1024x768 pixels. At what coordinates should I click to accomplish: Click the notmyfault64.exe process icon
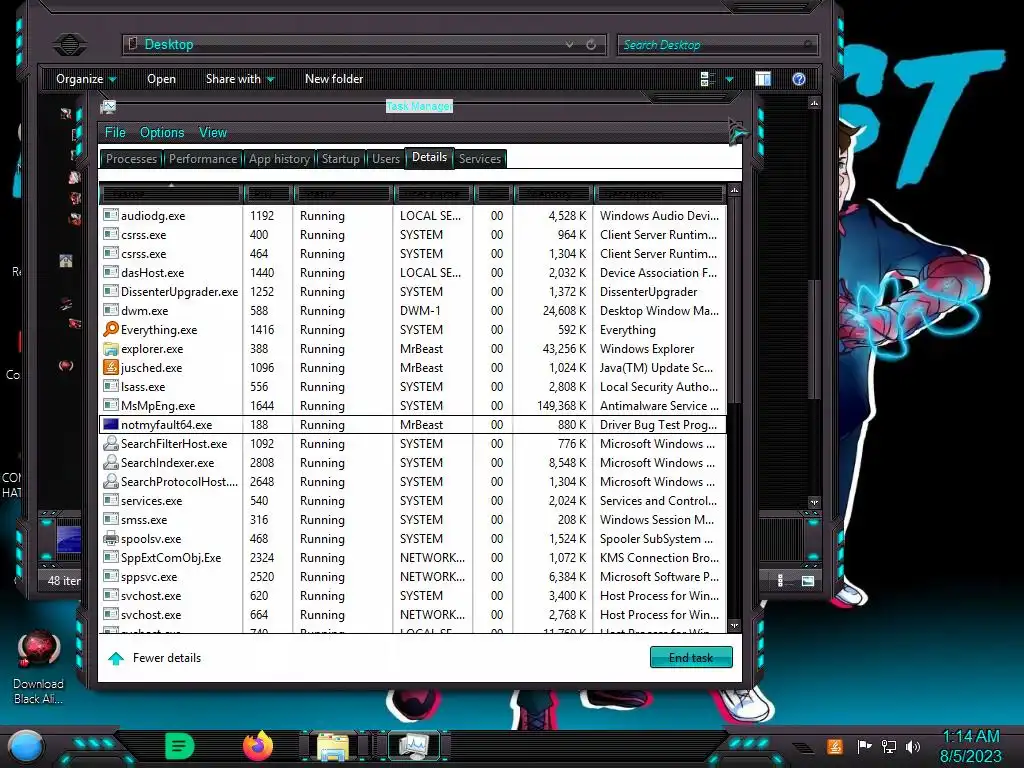pos(111,424)
